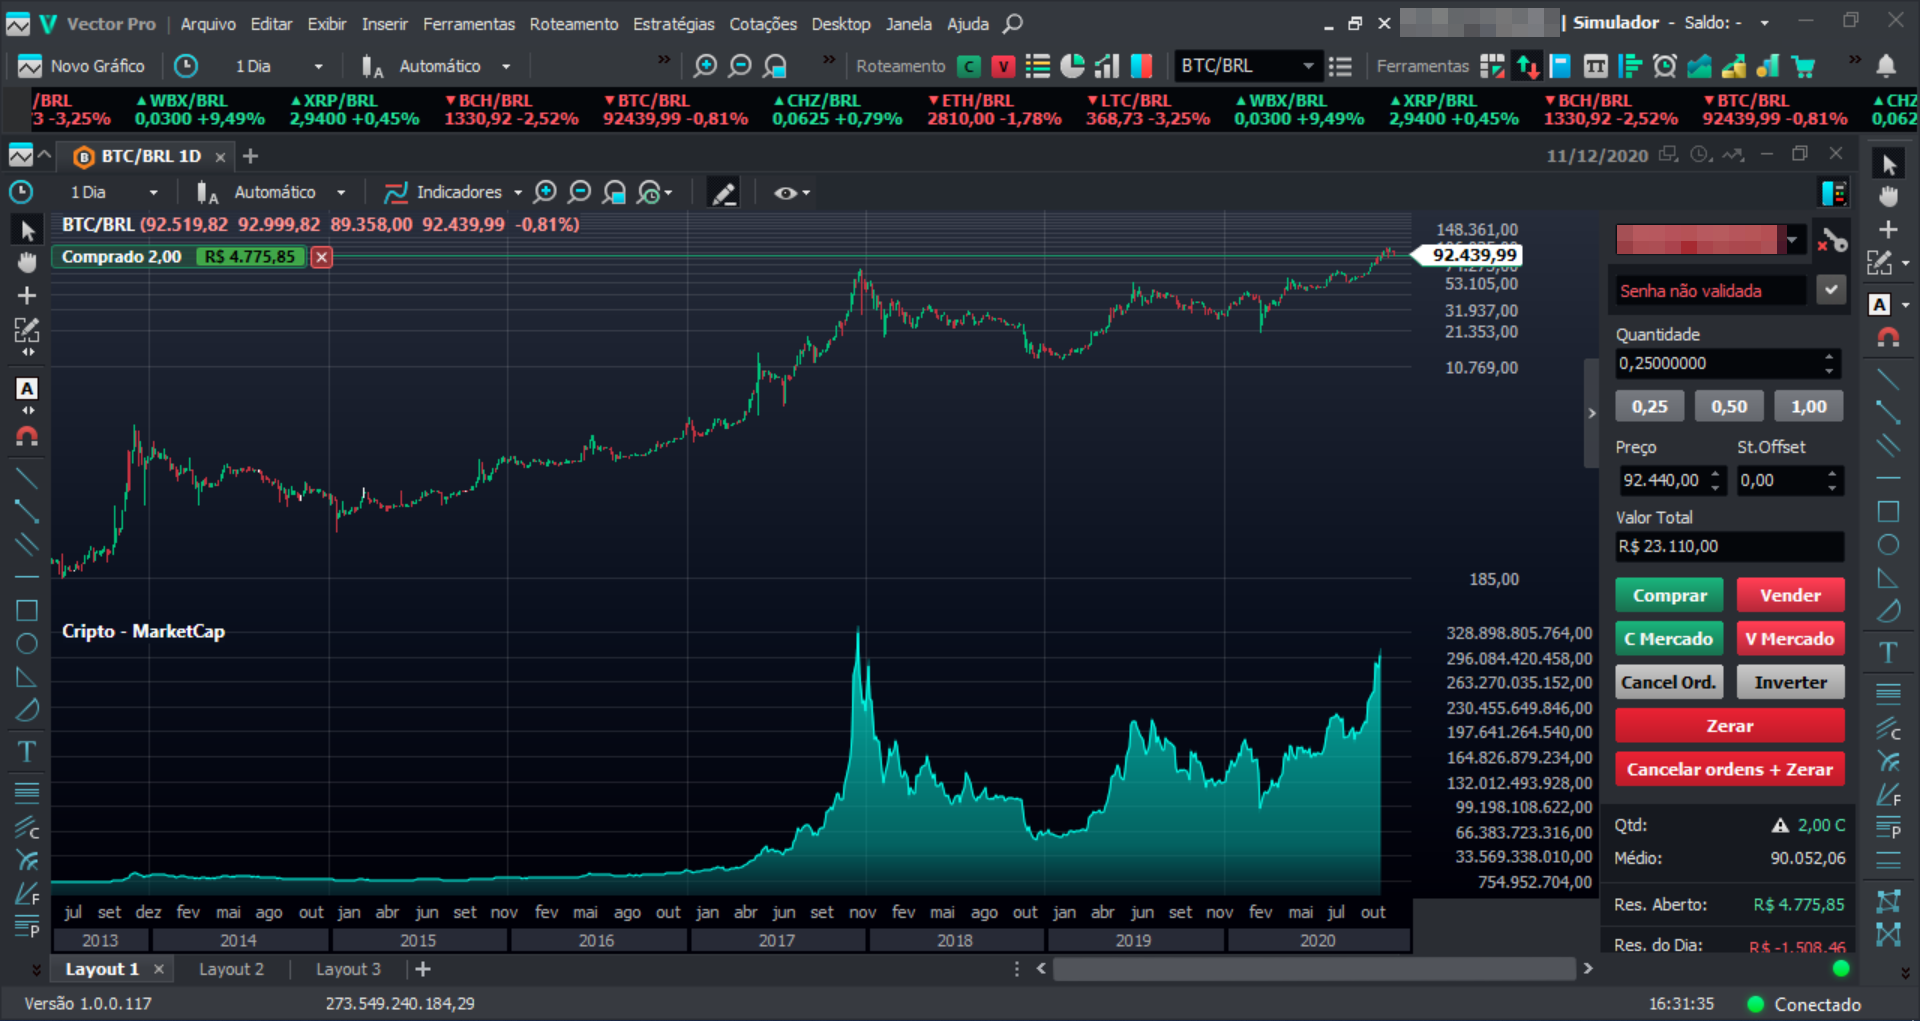Select the circle drawing tool on left
Screen dimensions: 1920x1021
click(x=27, y=643)
